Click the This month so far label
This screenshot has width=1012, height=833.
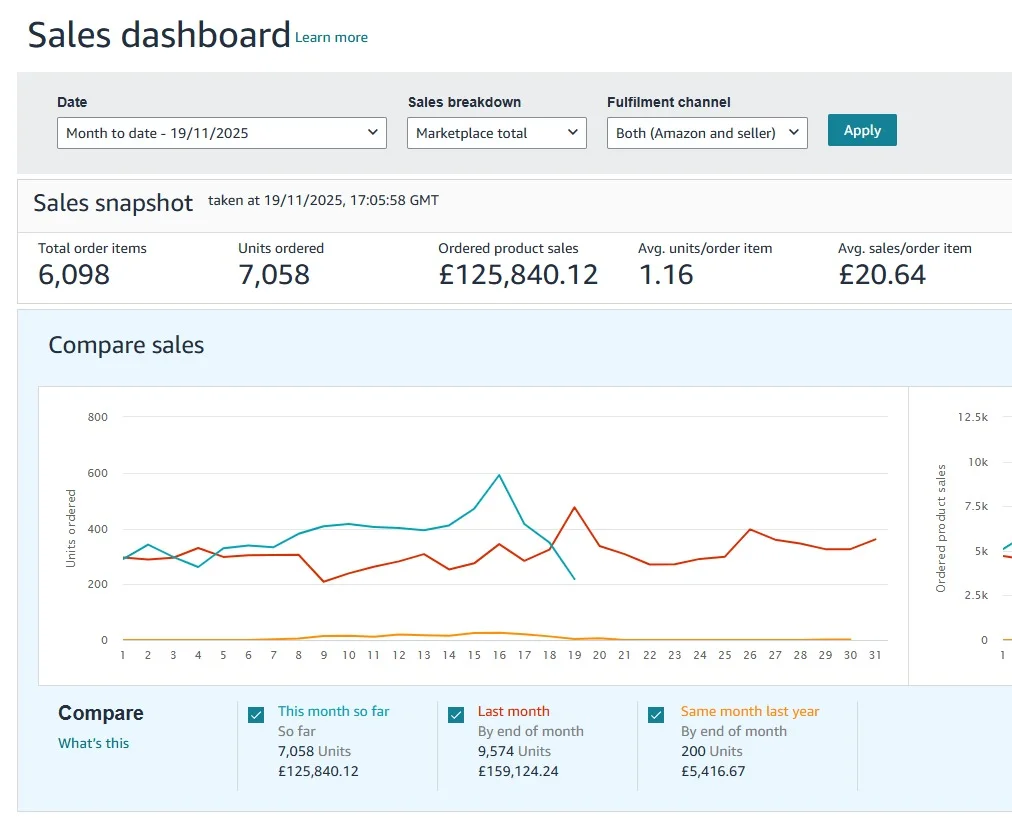point(334,711)
